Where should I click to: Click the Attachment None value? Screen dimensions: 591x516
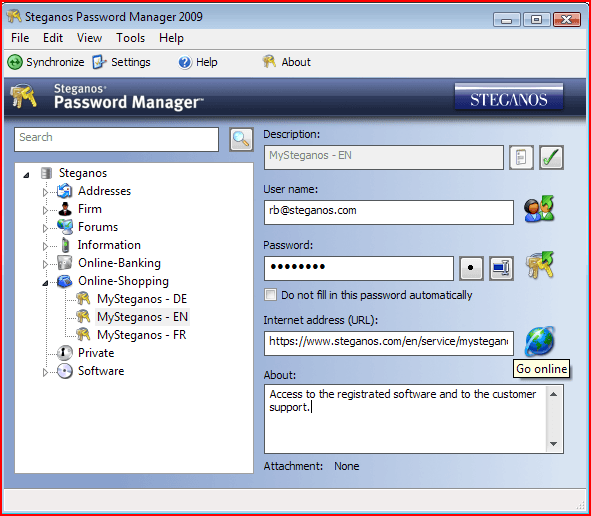pyautogui.click(x=346, y=466)
